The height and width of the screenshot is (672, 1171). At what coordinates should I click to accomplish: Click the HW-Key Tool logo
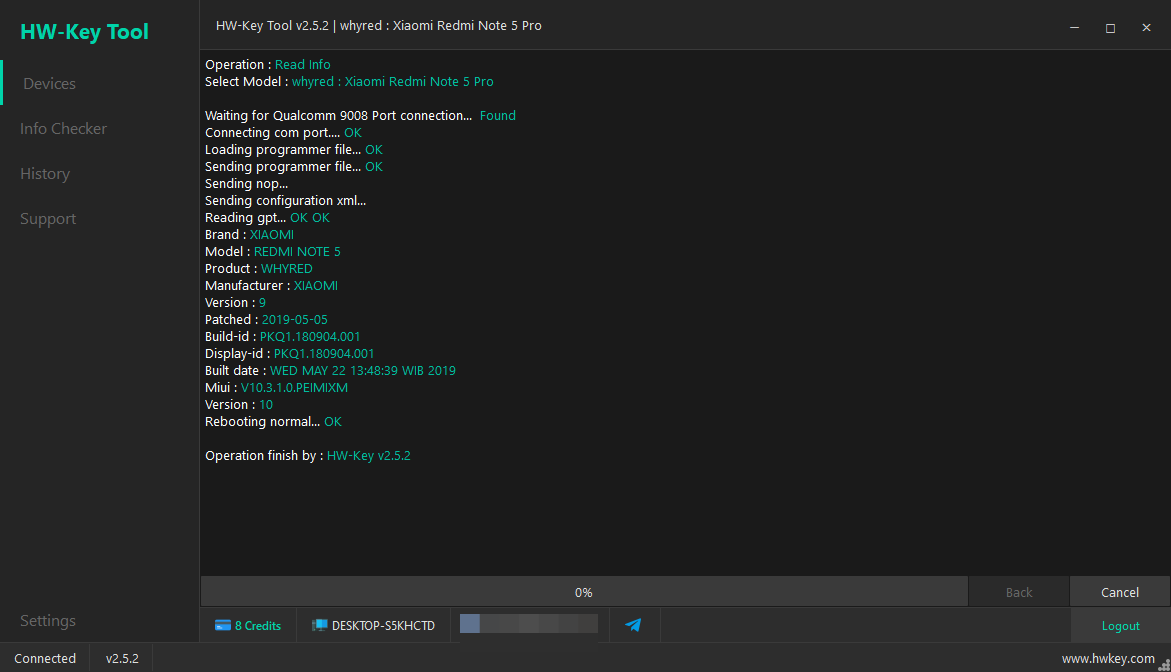(84, 31)
